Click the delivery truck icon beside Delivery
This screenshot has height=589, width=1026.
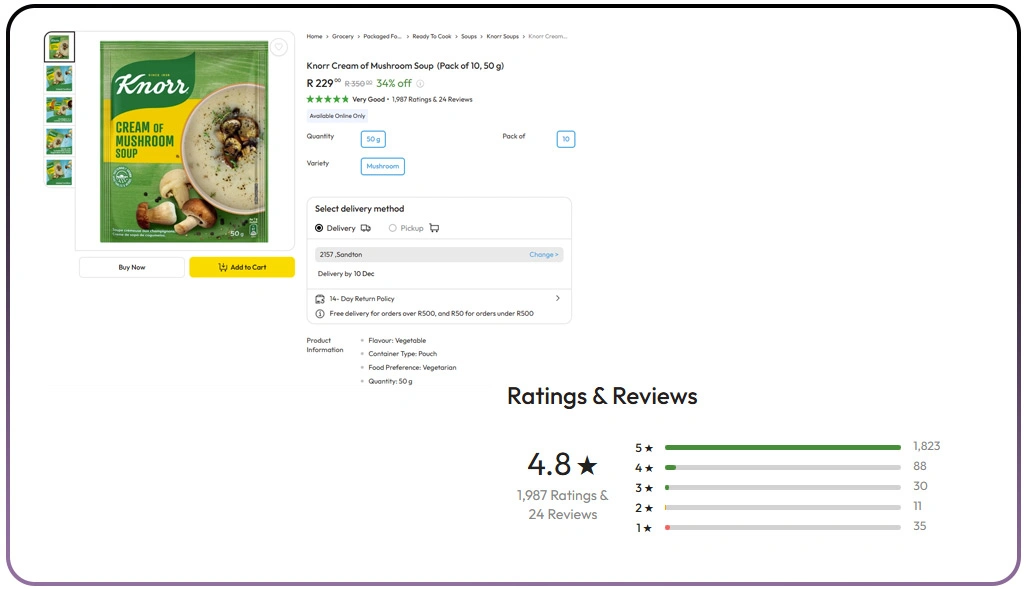[366, 228]
